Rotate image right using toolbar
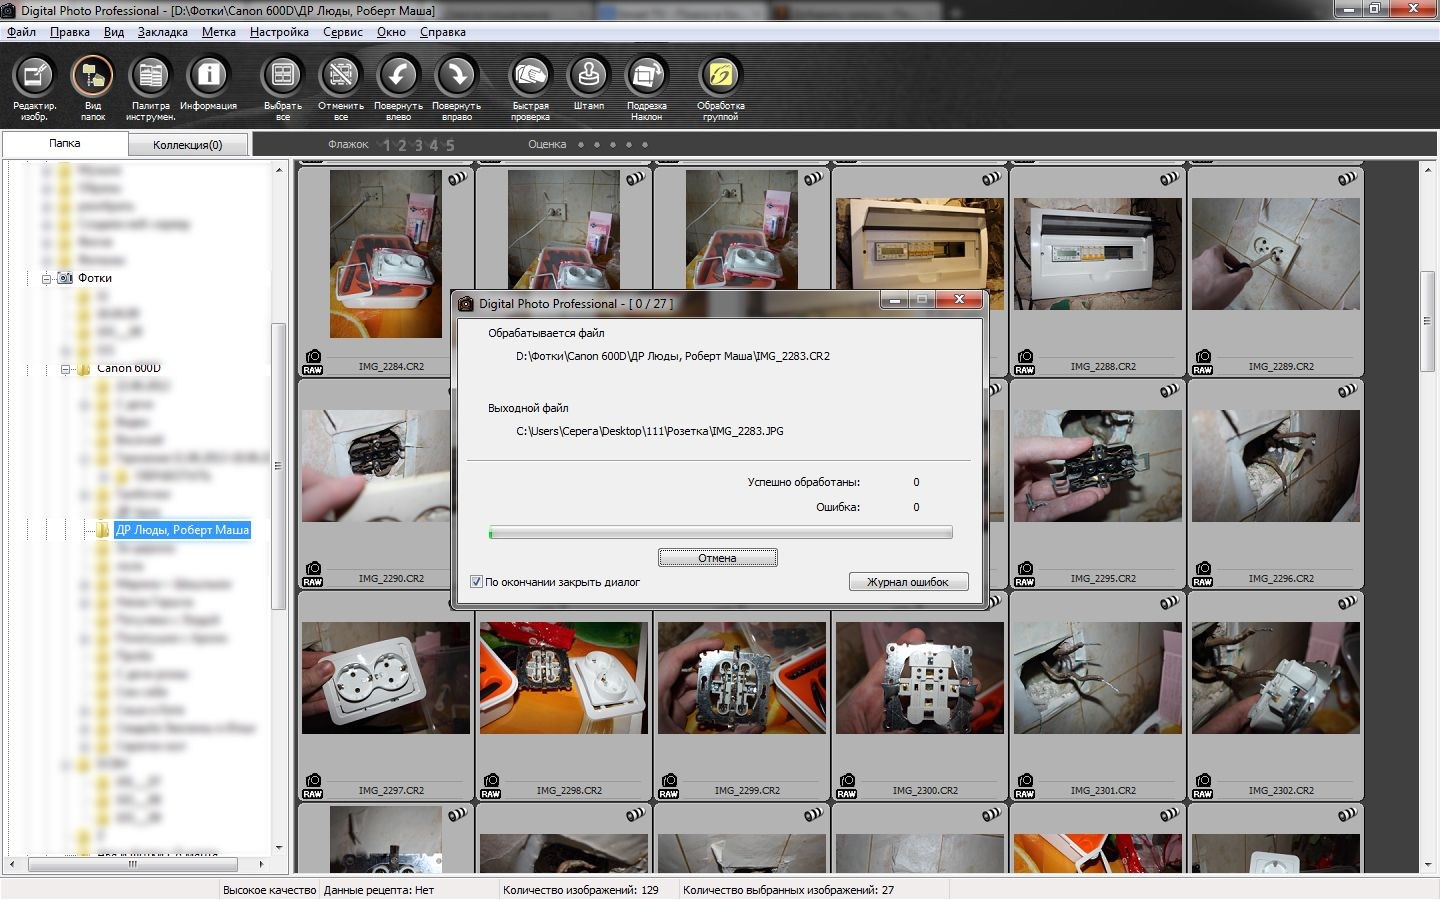The width and height of the screenshot is (1440, 900). click(456, 77)
